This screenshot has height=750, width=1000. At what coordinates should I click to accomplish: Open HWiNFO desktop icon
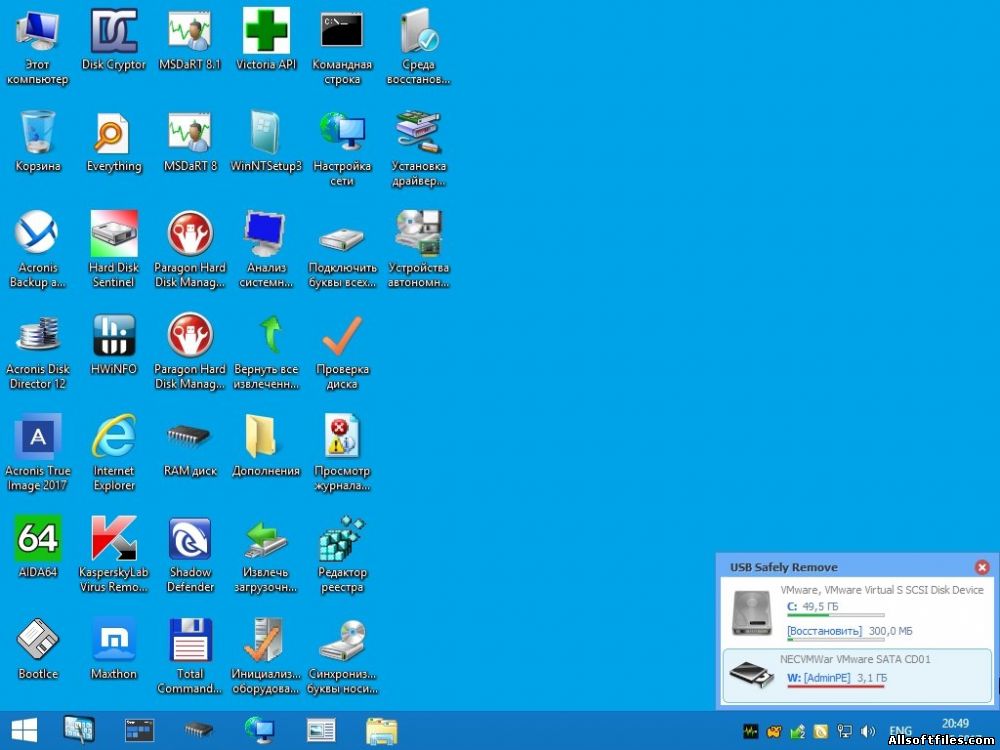(114, 344)
